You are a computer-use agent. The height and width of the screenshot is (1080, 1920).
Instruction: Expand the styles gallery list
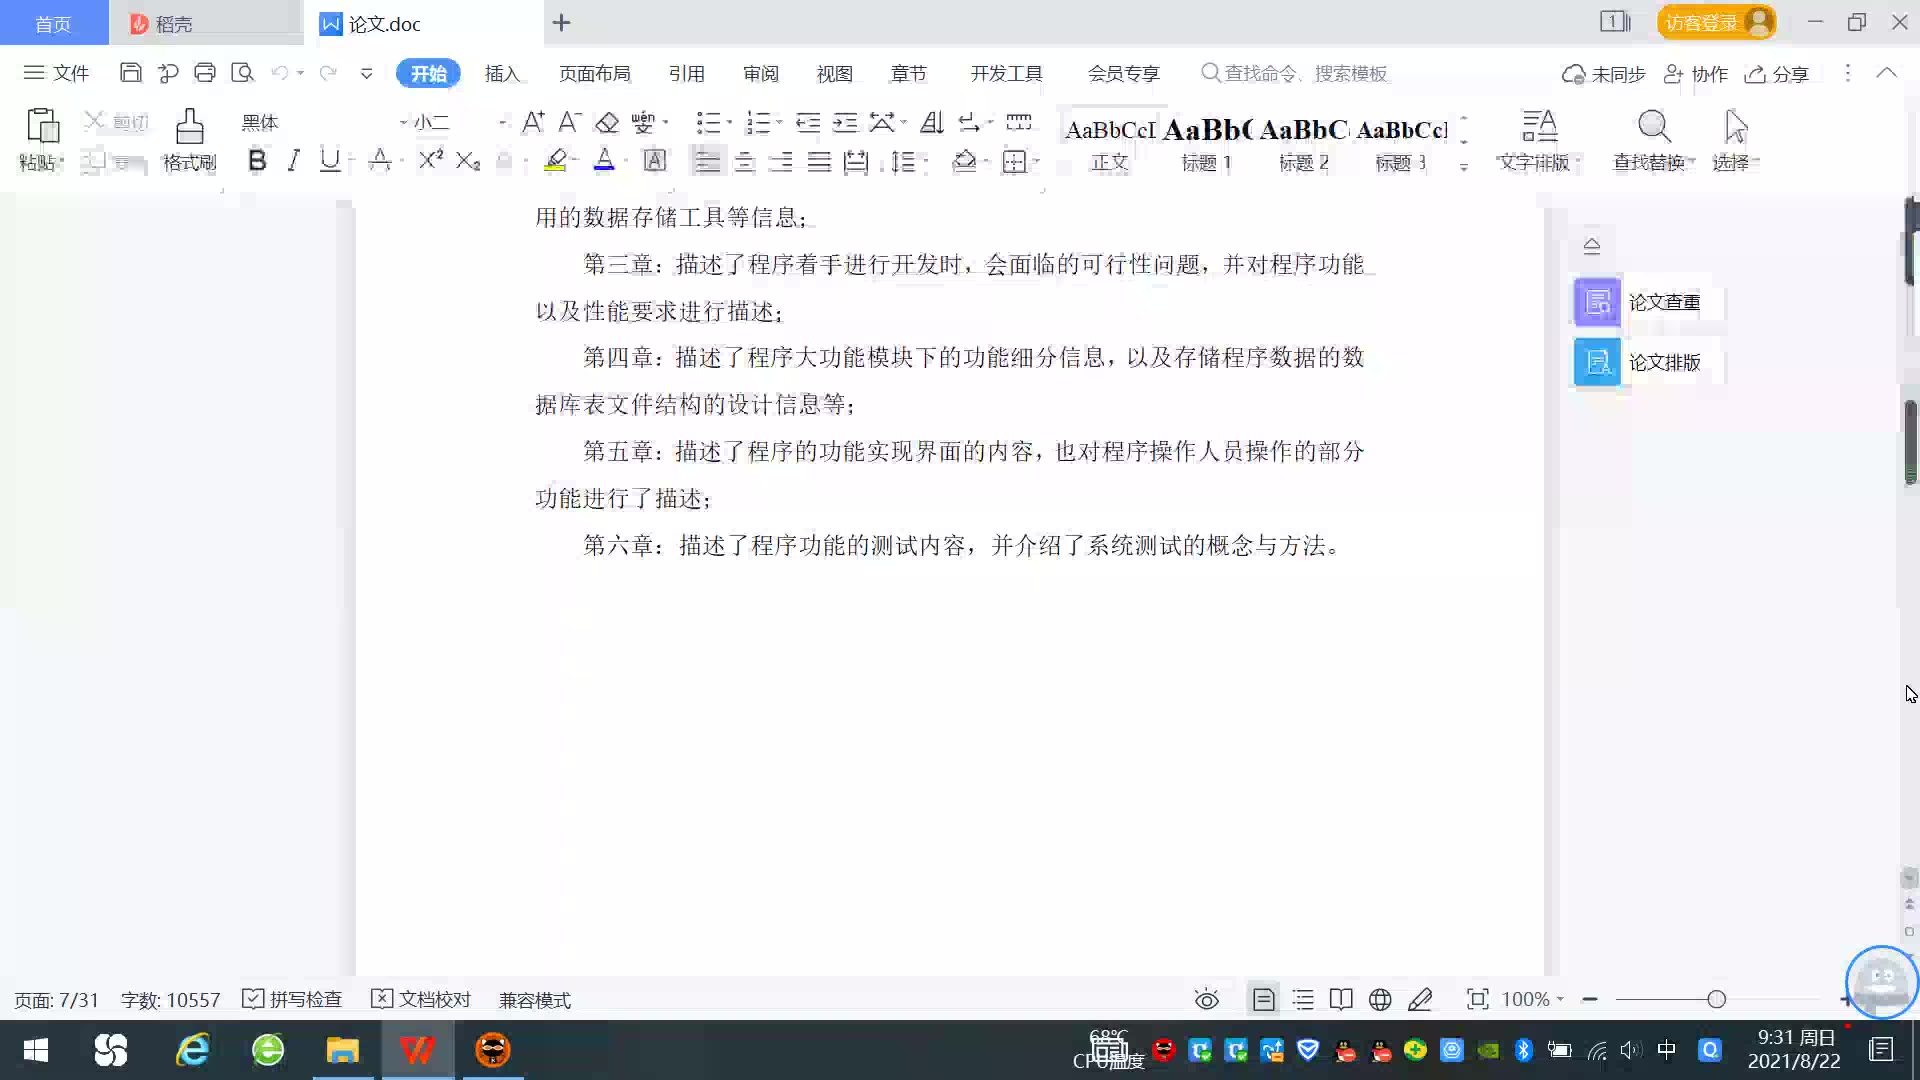point(1464,167)
